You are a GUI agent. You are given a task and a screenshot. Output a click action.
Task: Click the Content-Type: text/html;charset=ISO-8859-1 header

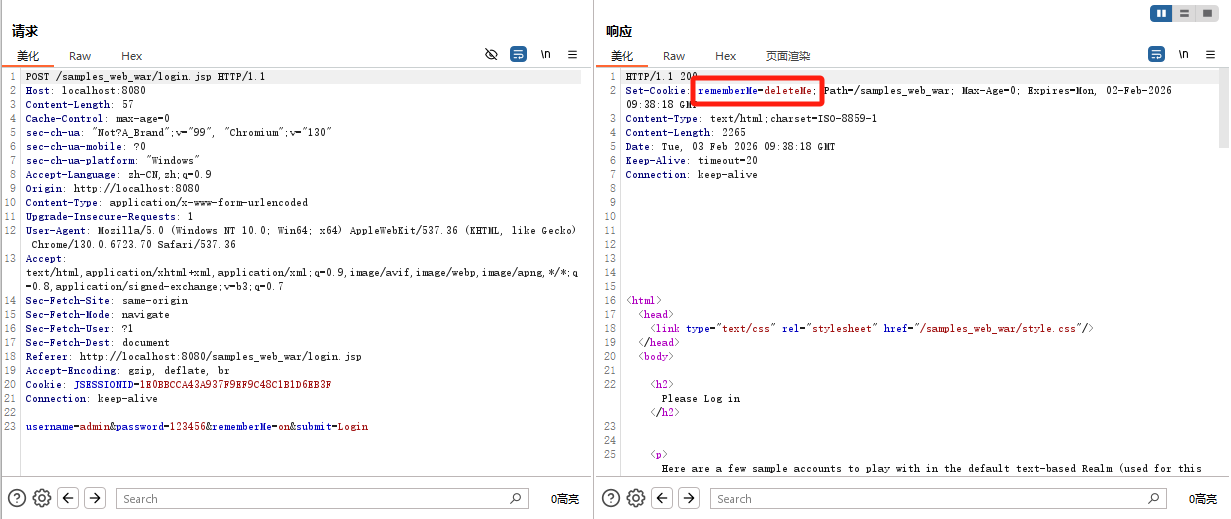click(x=751, y=118)
